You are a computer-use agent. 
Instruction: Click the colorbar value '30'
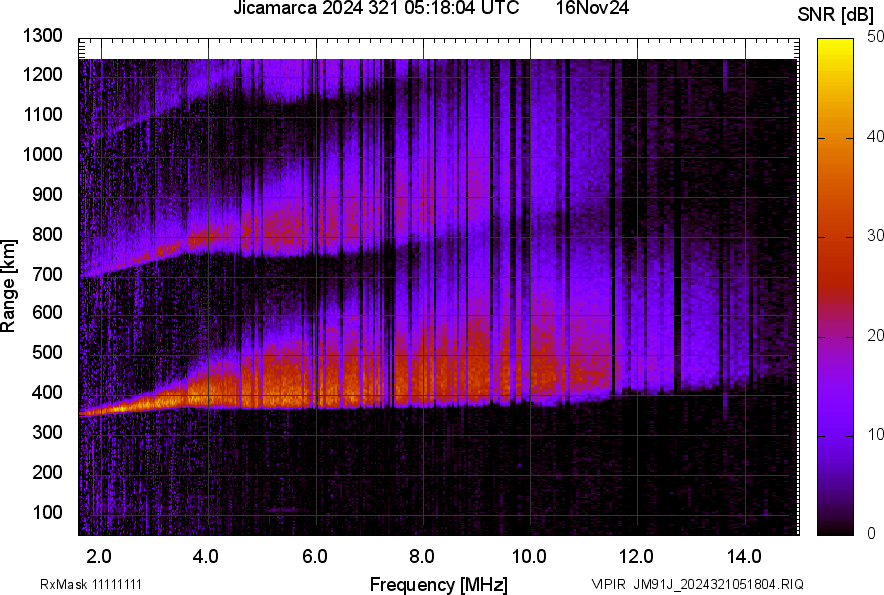click(x=875, y=235)
